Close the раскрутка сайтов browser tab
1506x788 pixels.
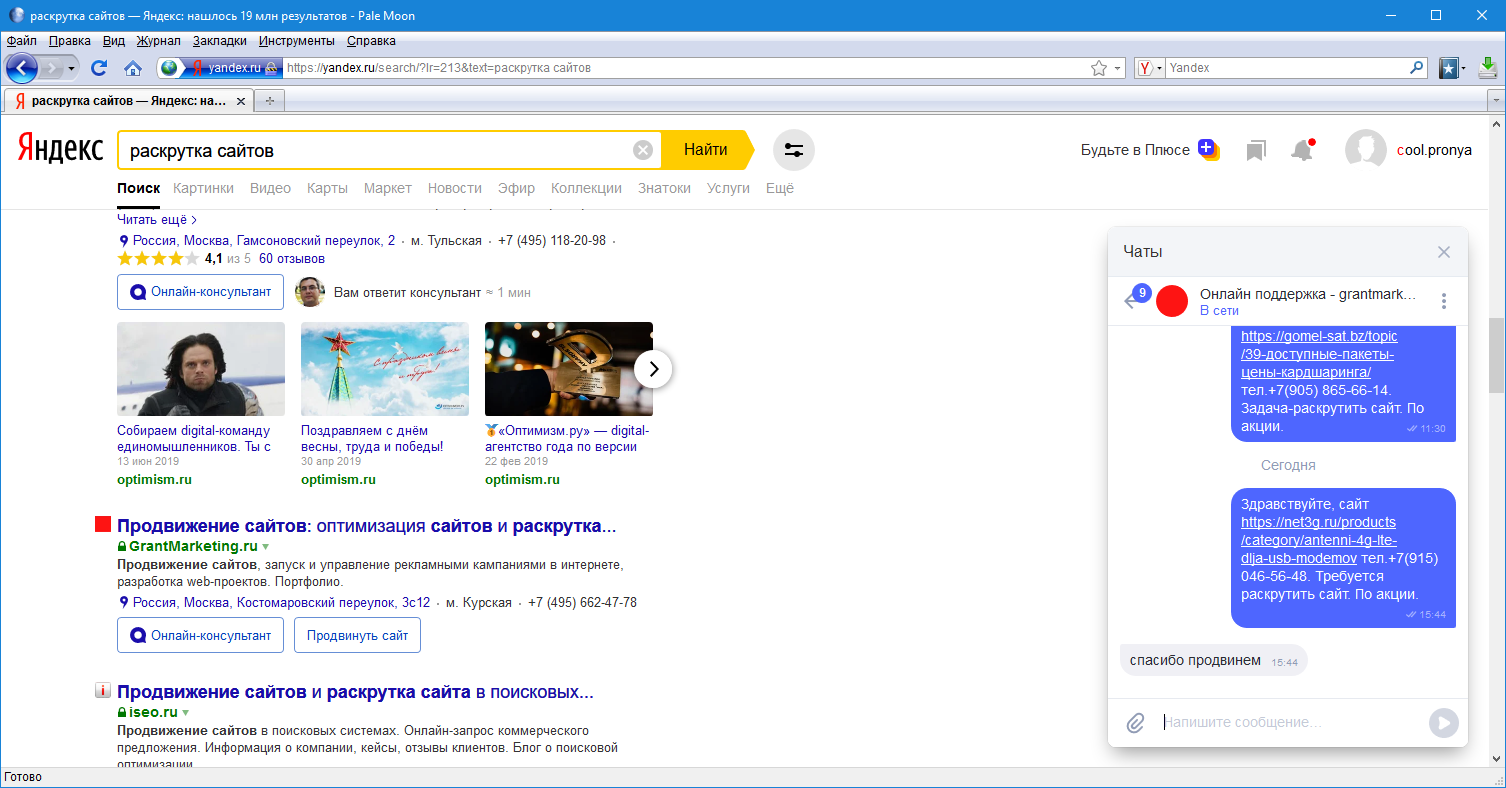click(x=240, y=101)
